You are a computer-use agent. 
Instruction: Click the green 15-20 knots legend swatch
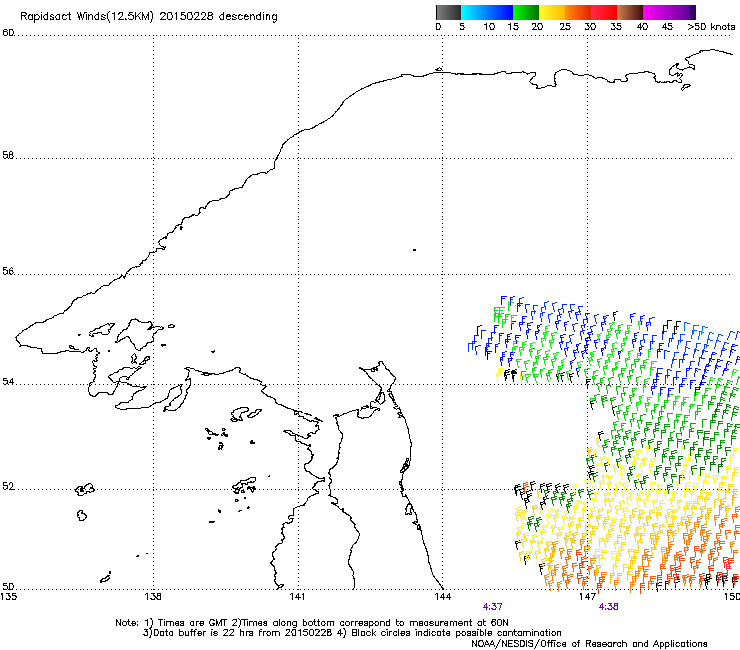tap(526, 12)
